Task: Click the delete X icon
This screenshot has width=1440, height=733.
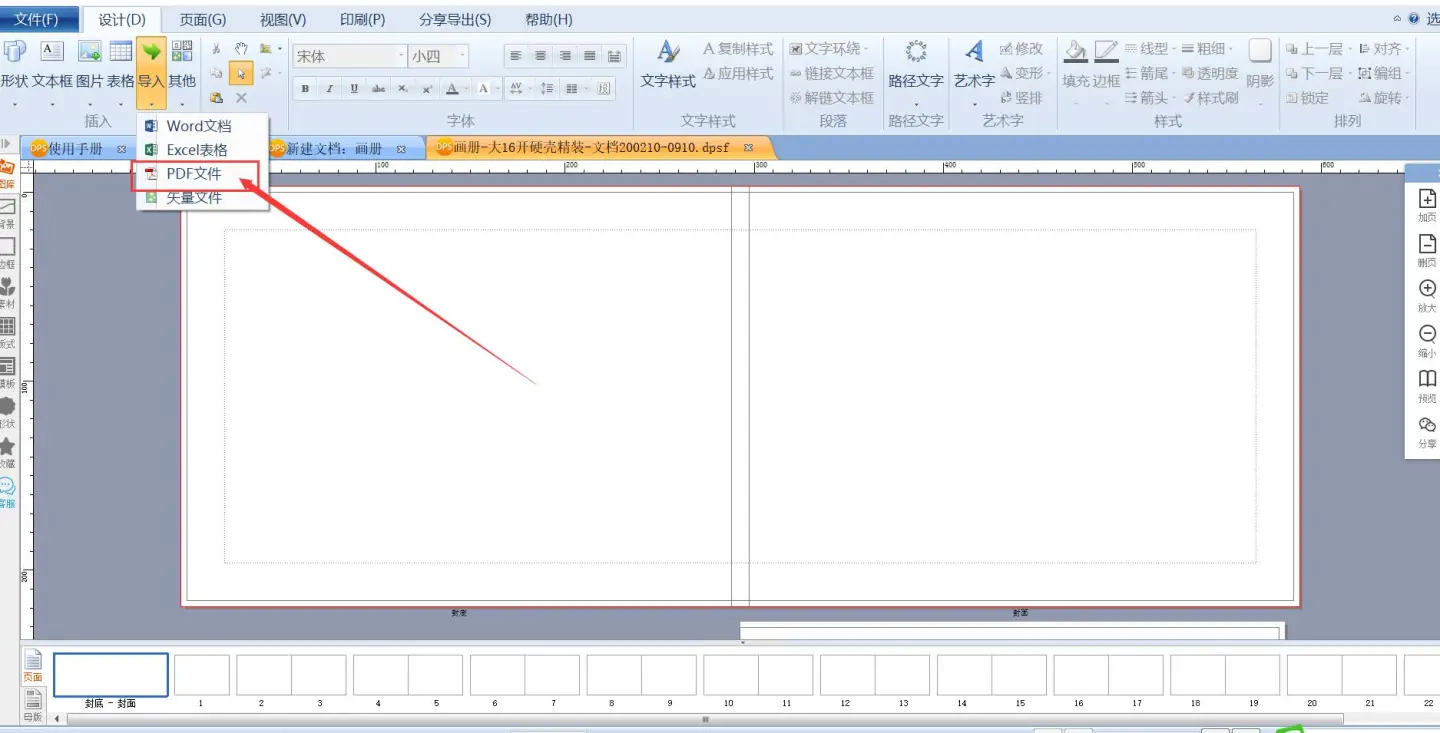Action: coord(241,98)
